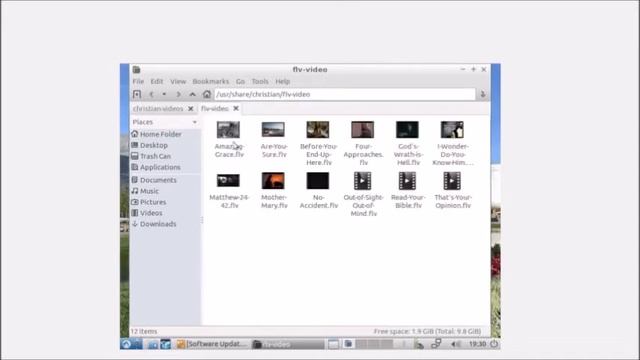
Task: Click the power/logout taskbar icon
Action: tap(494, 344)
